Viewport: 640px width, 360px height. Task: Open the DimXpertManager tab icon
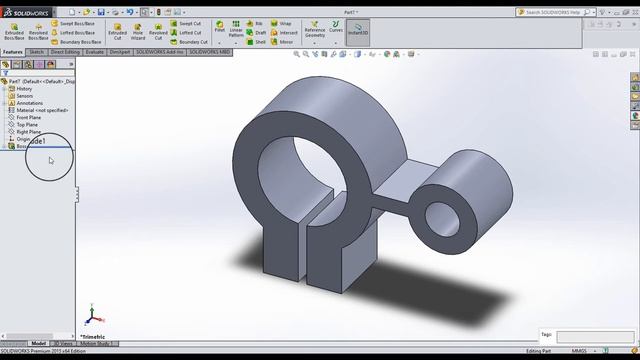click(x=39, y=64)
